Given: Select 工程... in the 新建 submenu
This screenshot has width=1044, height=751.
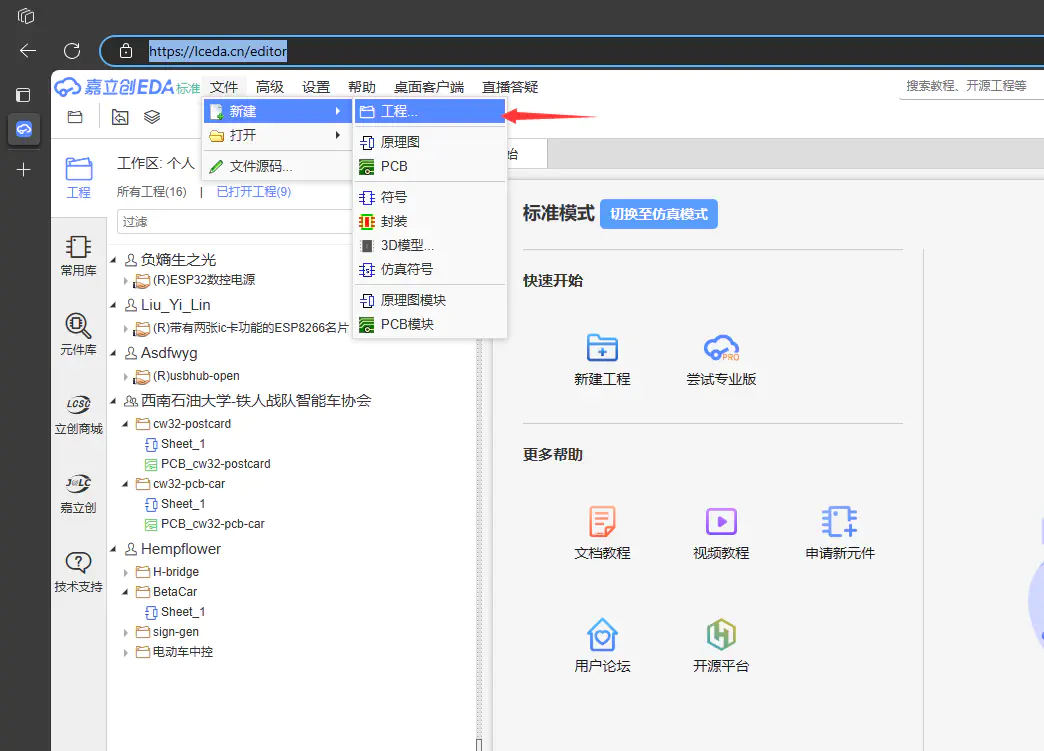Looking at the screenshot, I should pyautogui.click(x=399, y=111).
